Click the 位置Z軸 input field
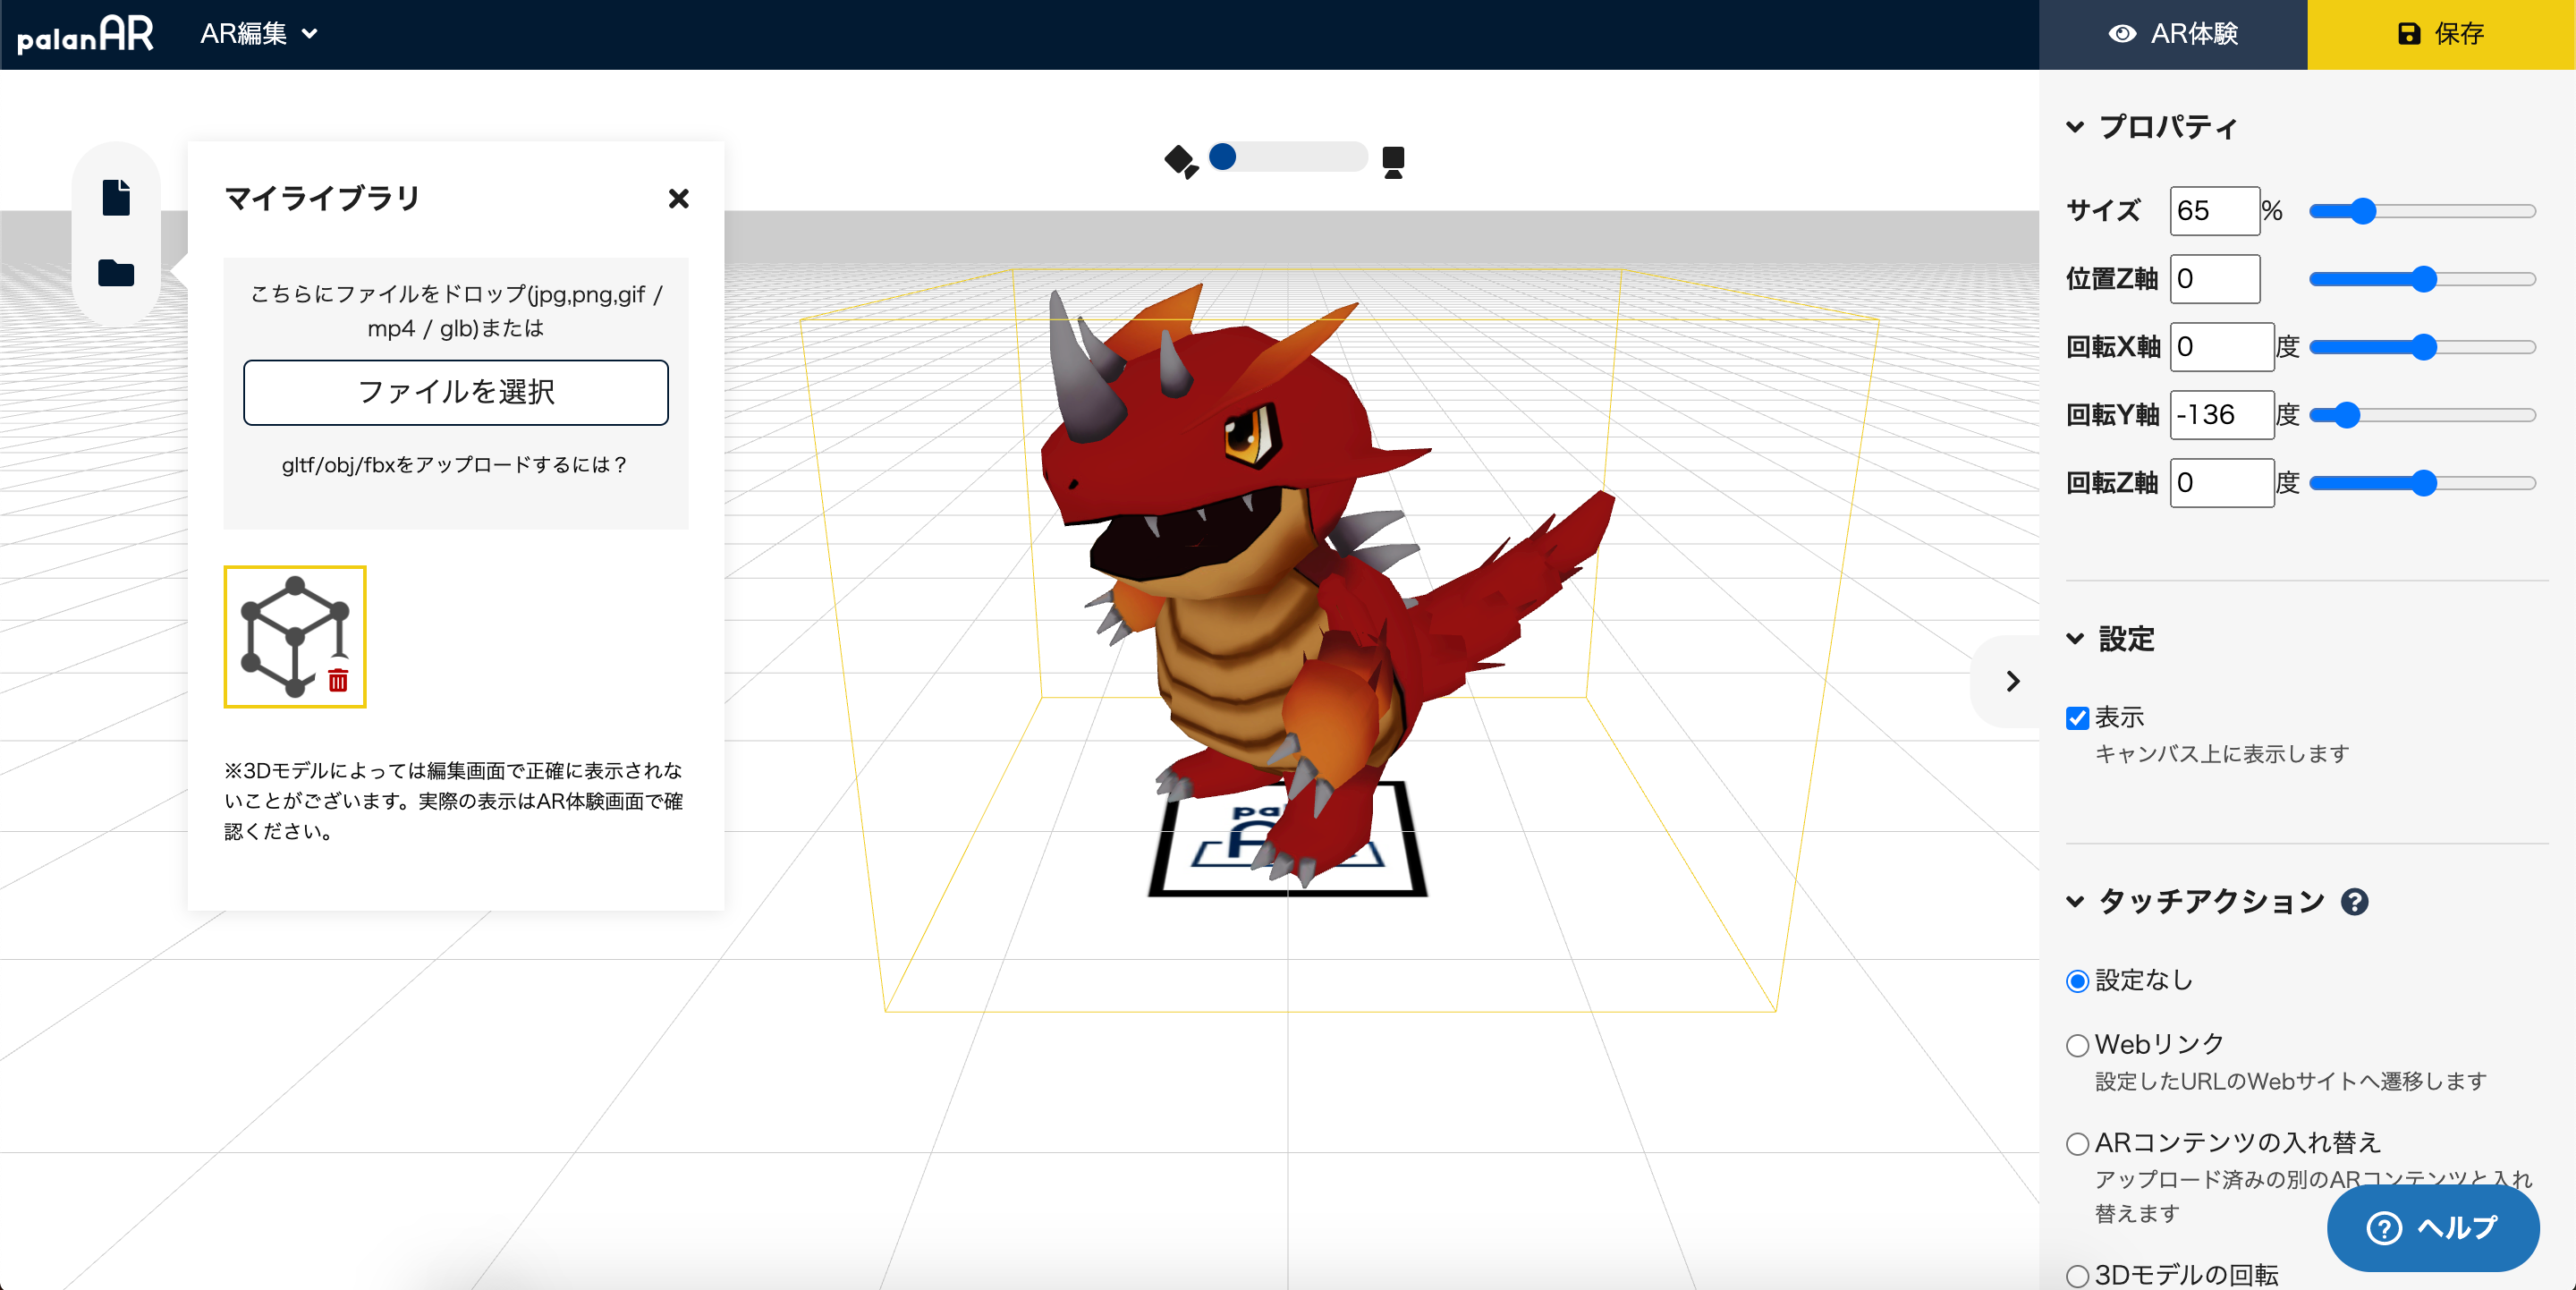Image resolution: width=2576 pixels, height=1290 pixels. pyautogui.click(x=2214, y=279)
